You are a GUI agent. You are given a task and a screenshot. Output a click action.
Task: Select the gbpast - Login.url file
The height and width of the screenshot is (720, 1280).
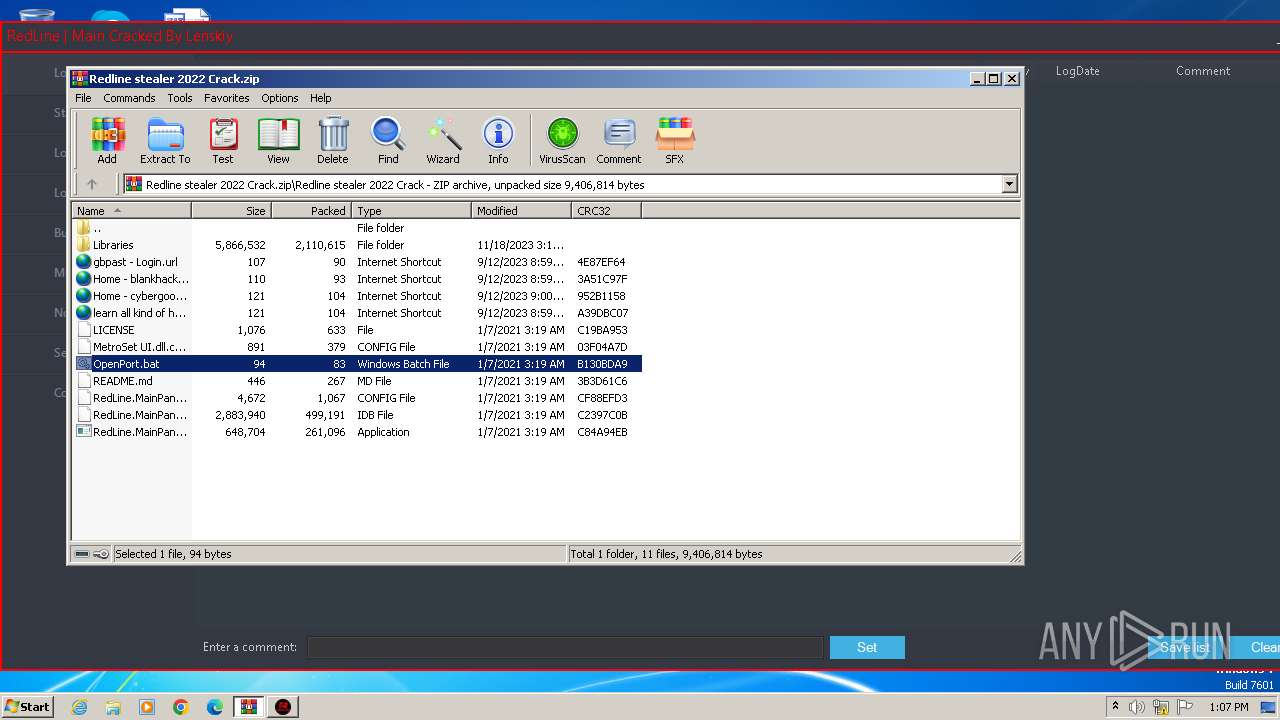pyautogui.click(x=358, y=262)
